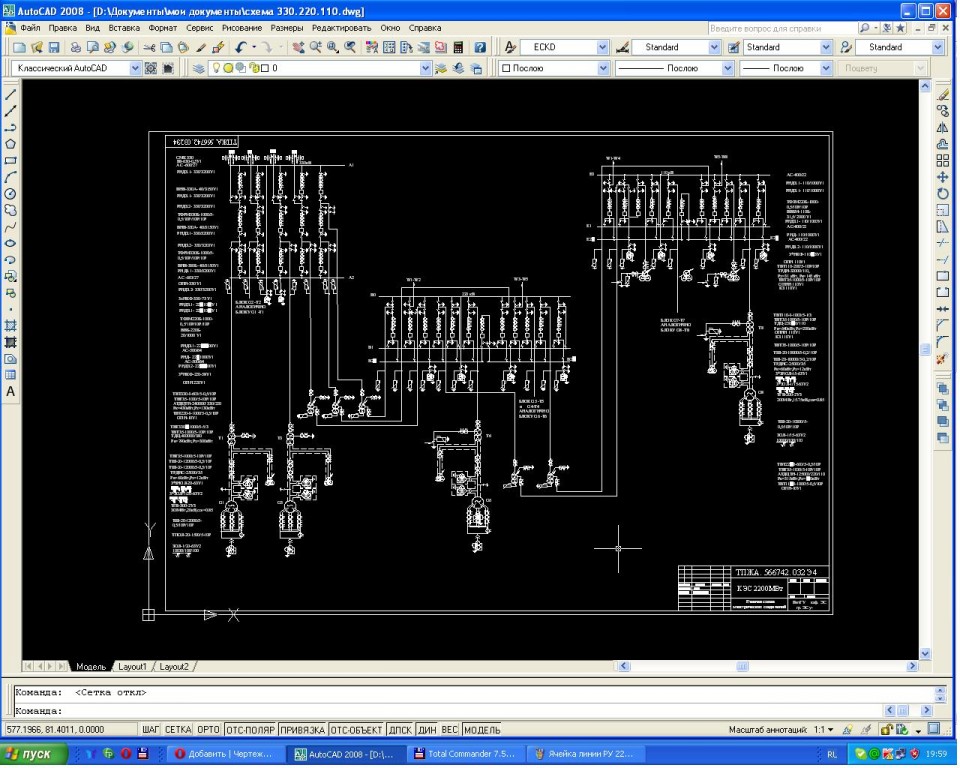Viewport: 960px width, 768px height.
Task: Open the Редактировать menu
Action: point(342,28)
